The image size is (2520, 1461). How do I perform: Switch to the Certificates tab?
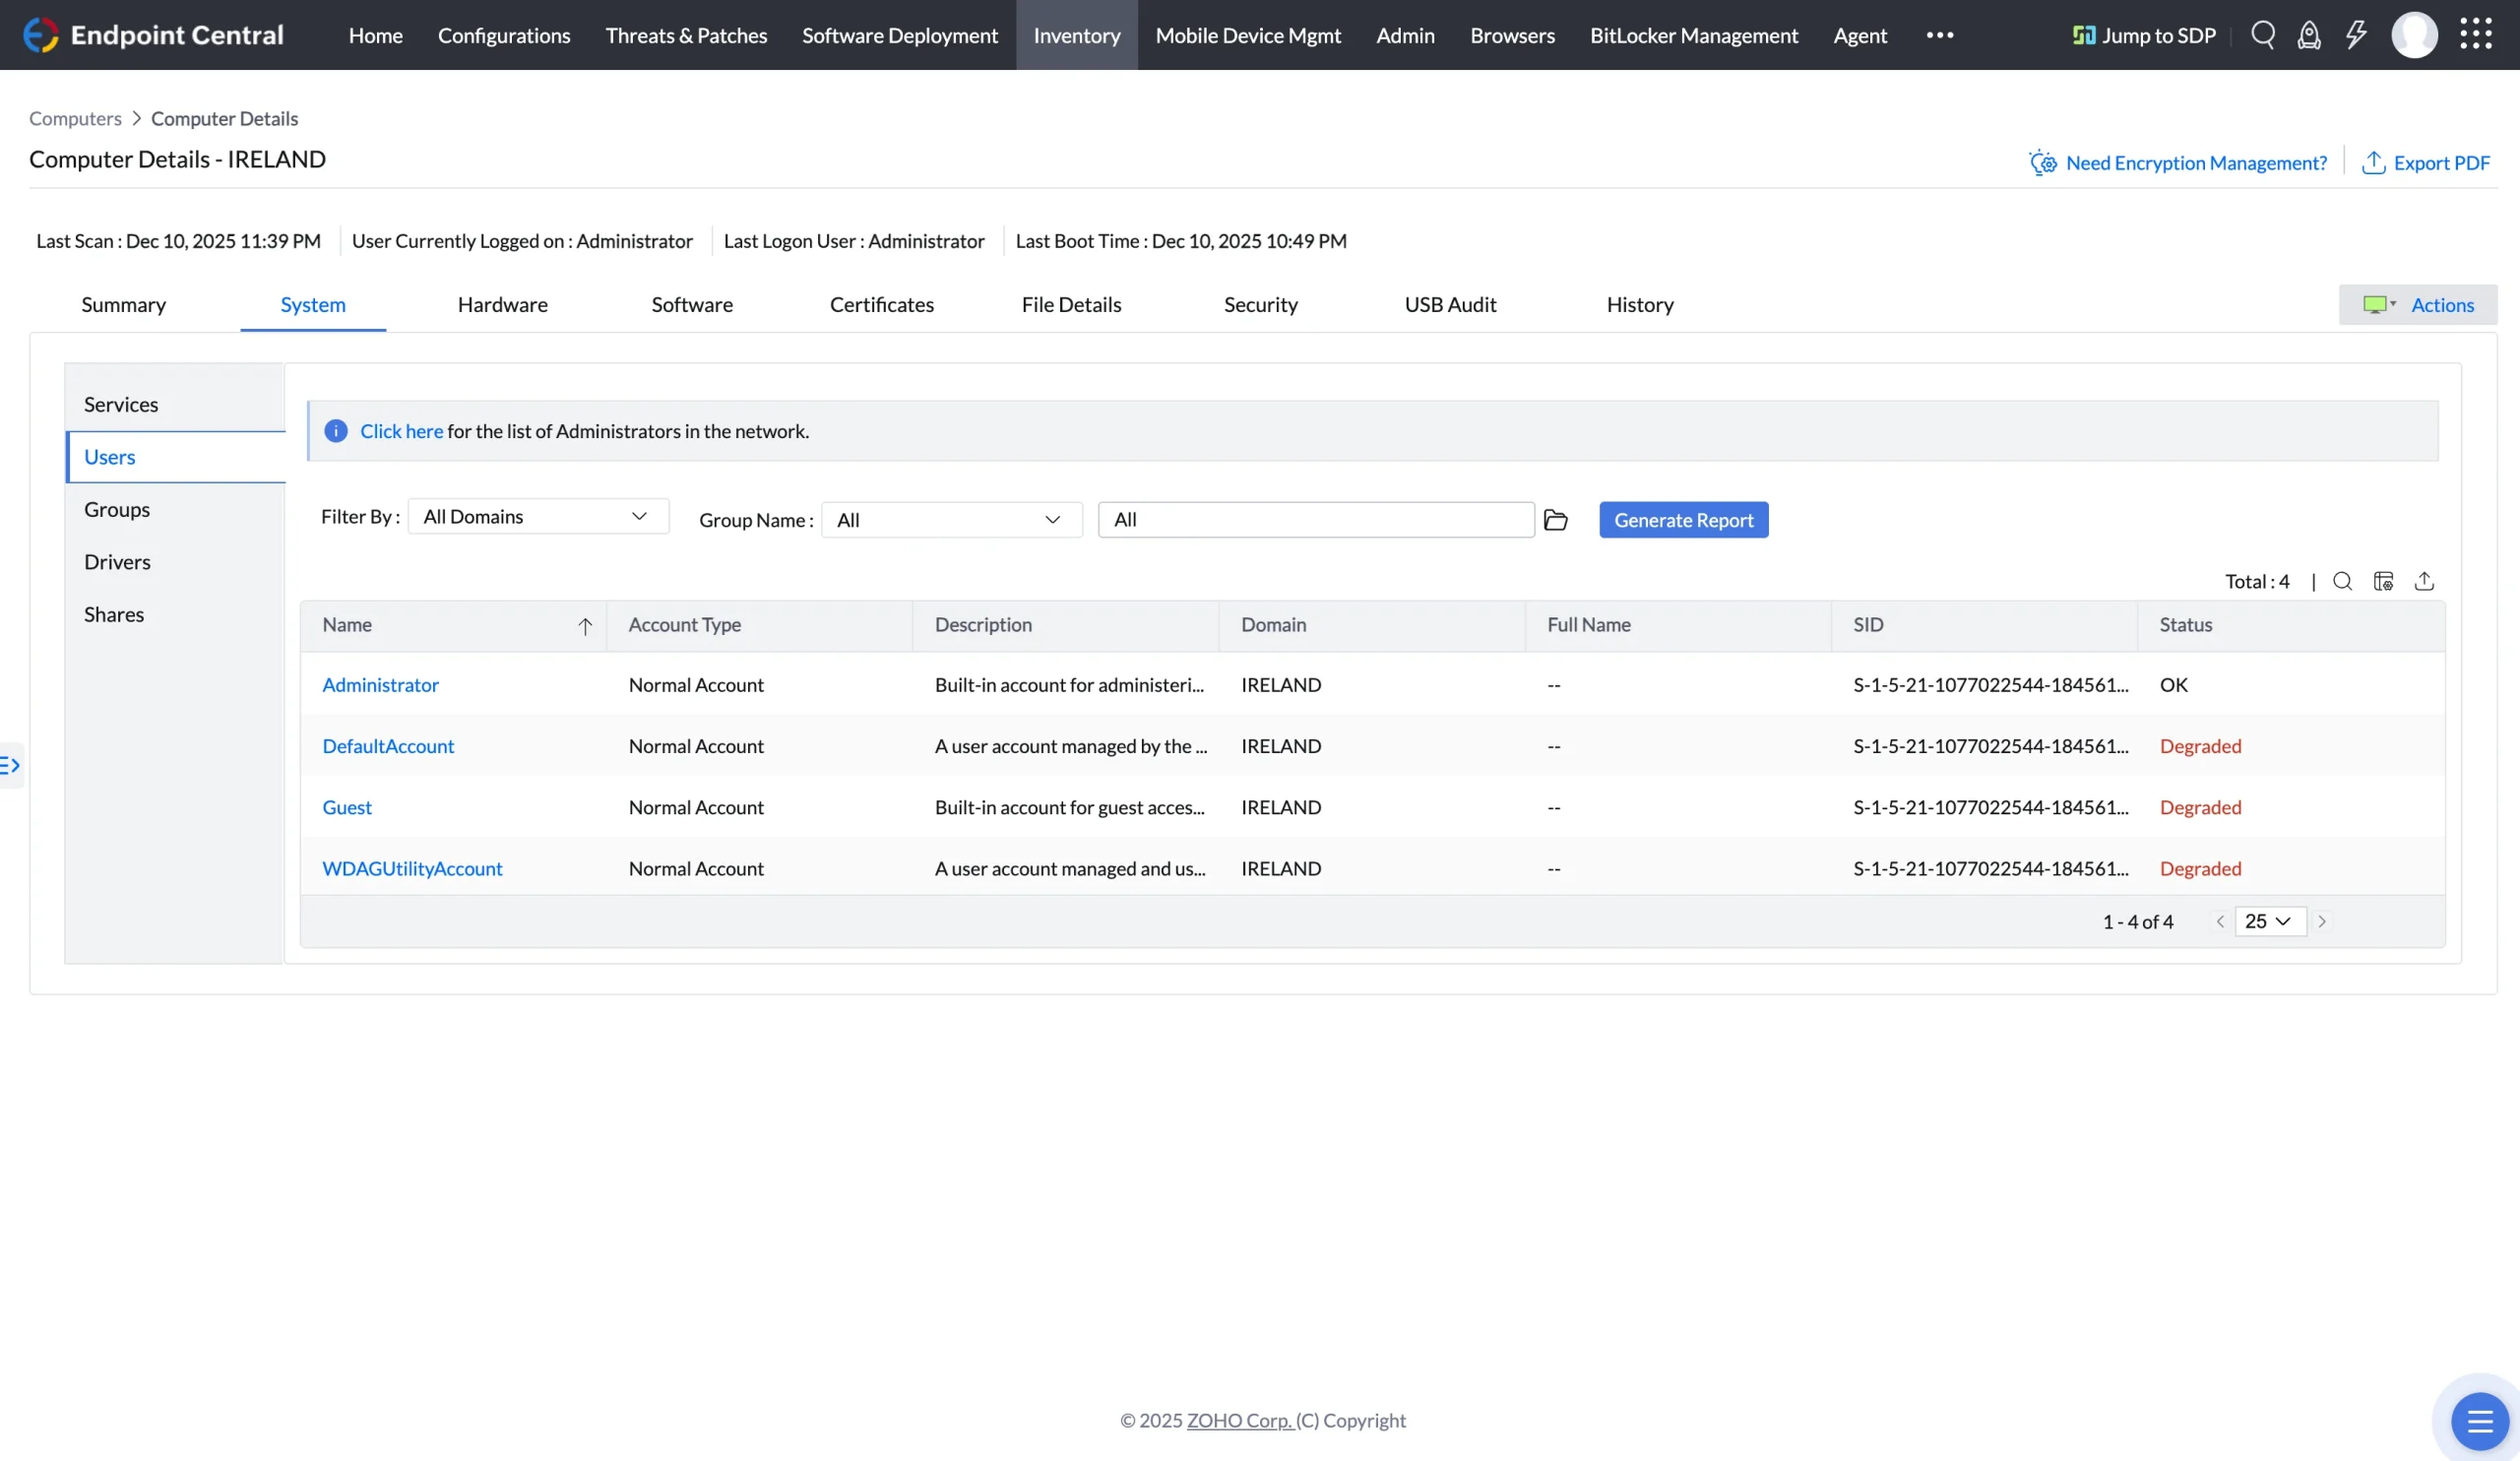(882, 305)
